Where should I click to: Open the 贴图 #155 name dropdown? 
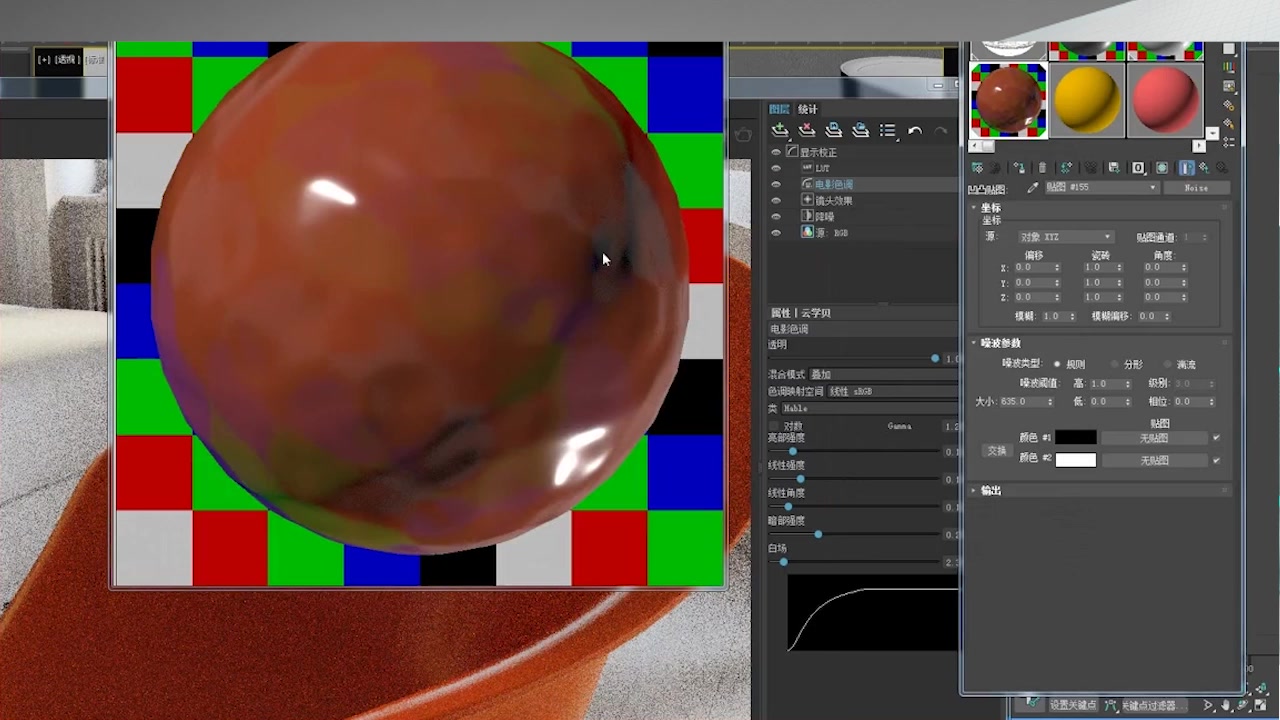click(x=1101, y=188)
